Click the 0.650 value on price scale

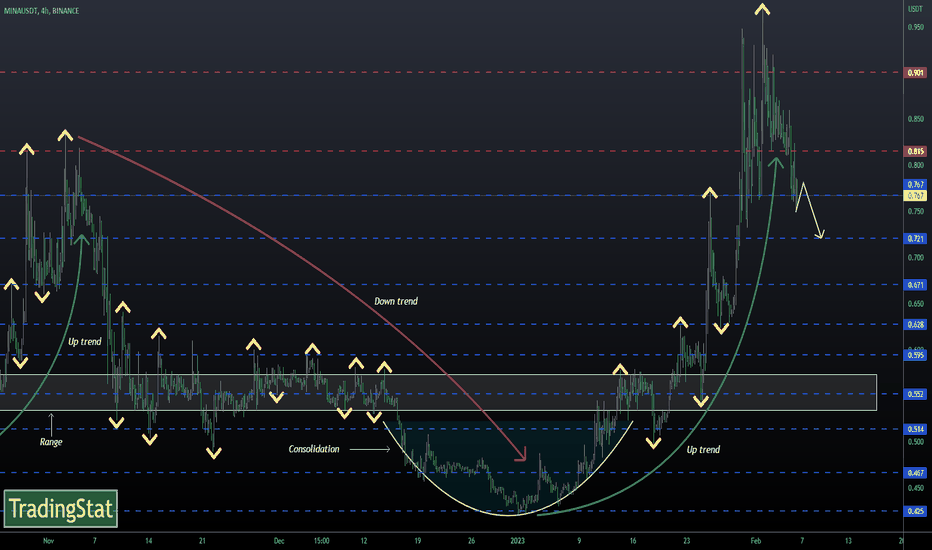pos(915,303)
